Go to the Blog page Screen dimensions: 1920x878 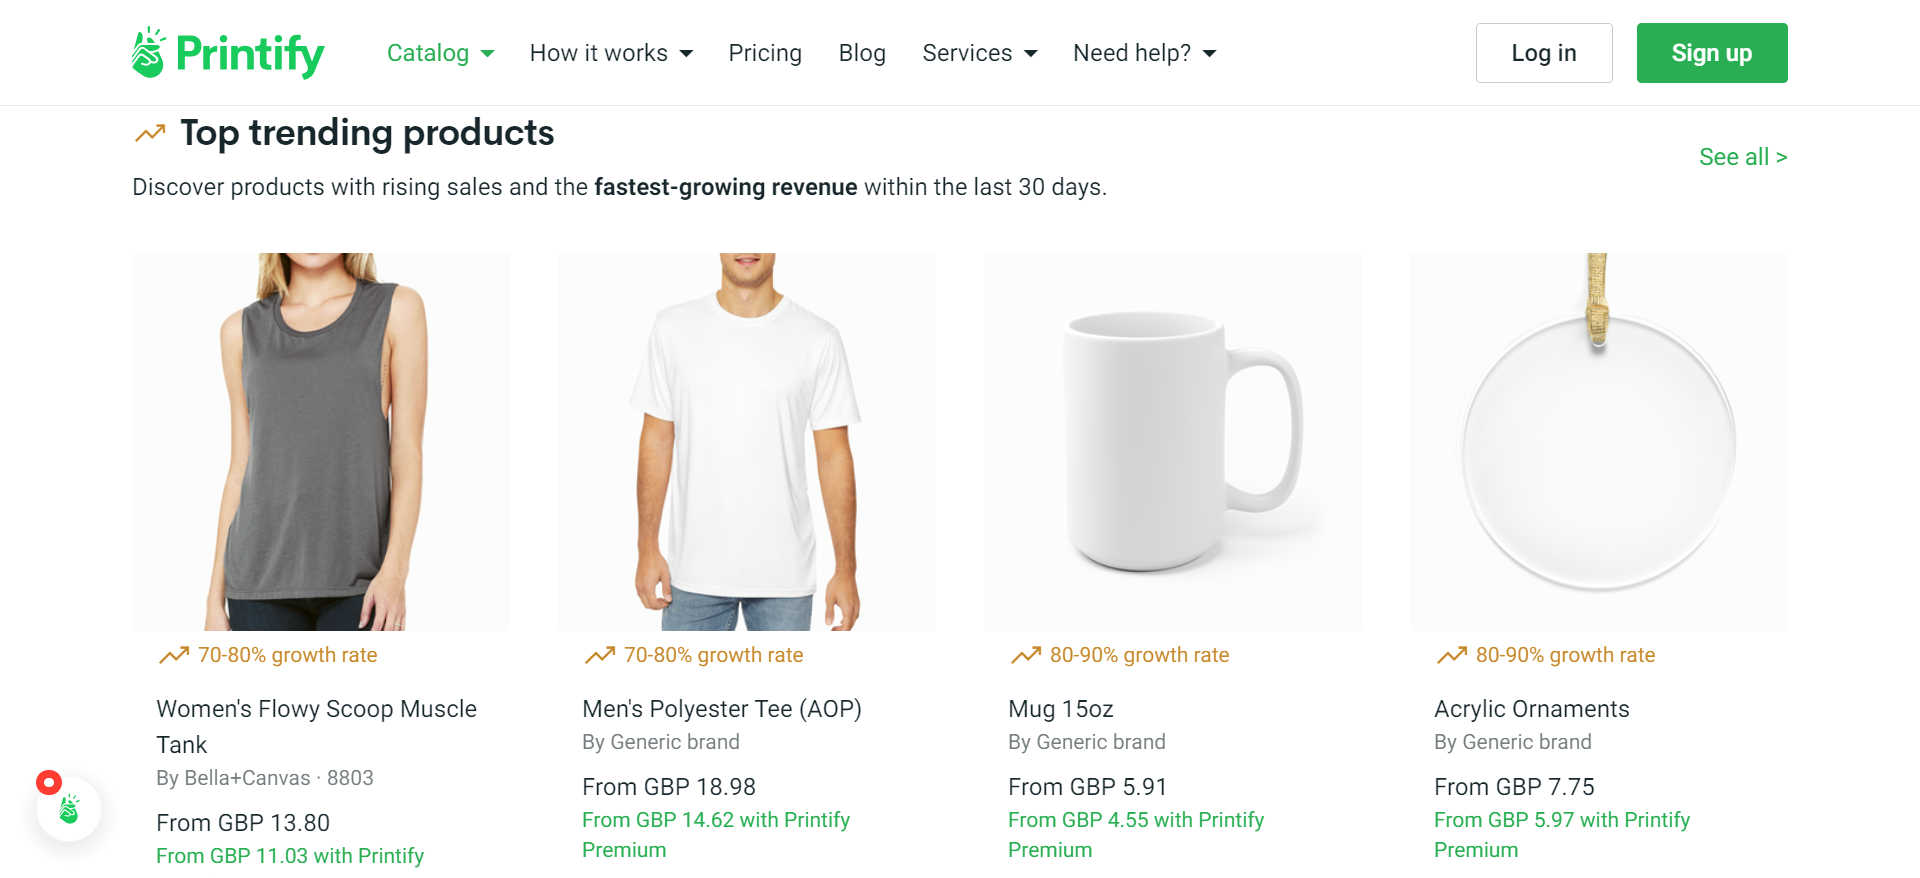click(x=862, y=53)
